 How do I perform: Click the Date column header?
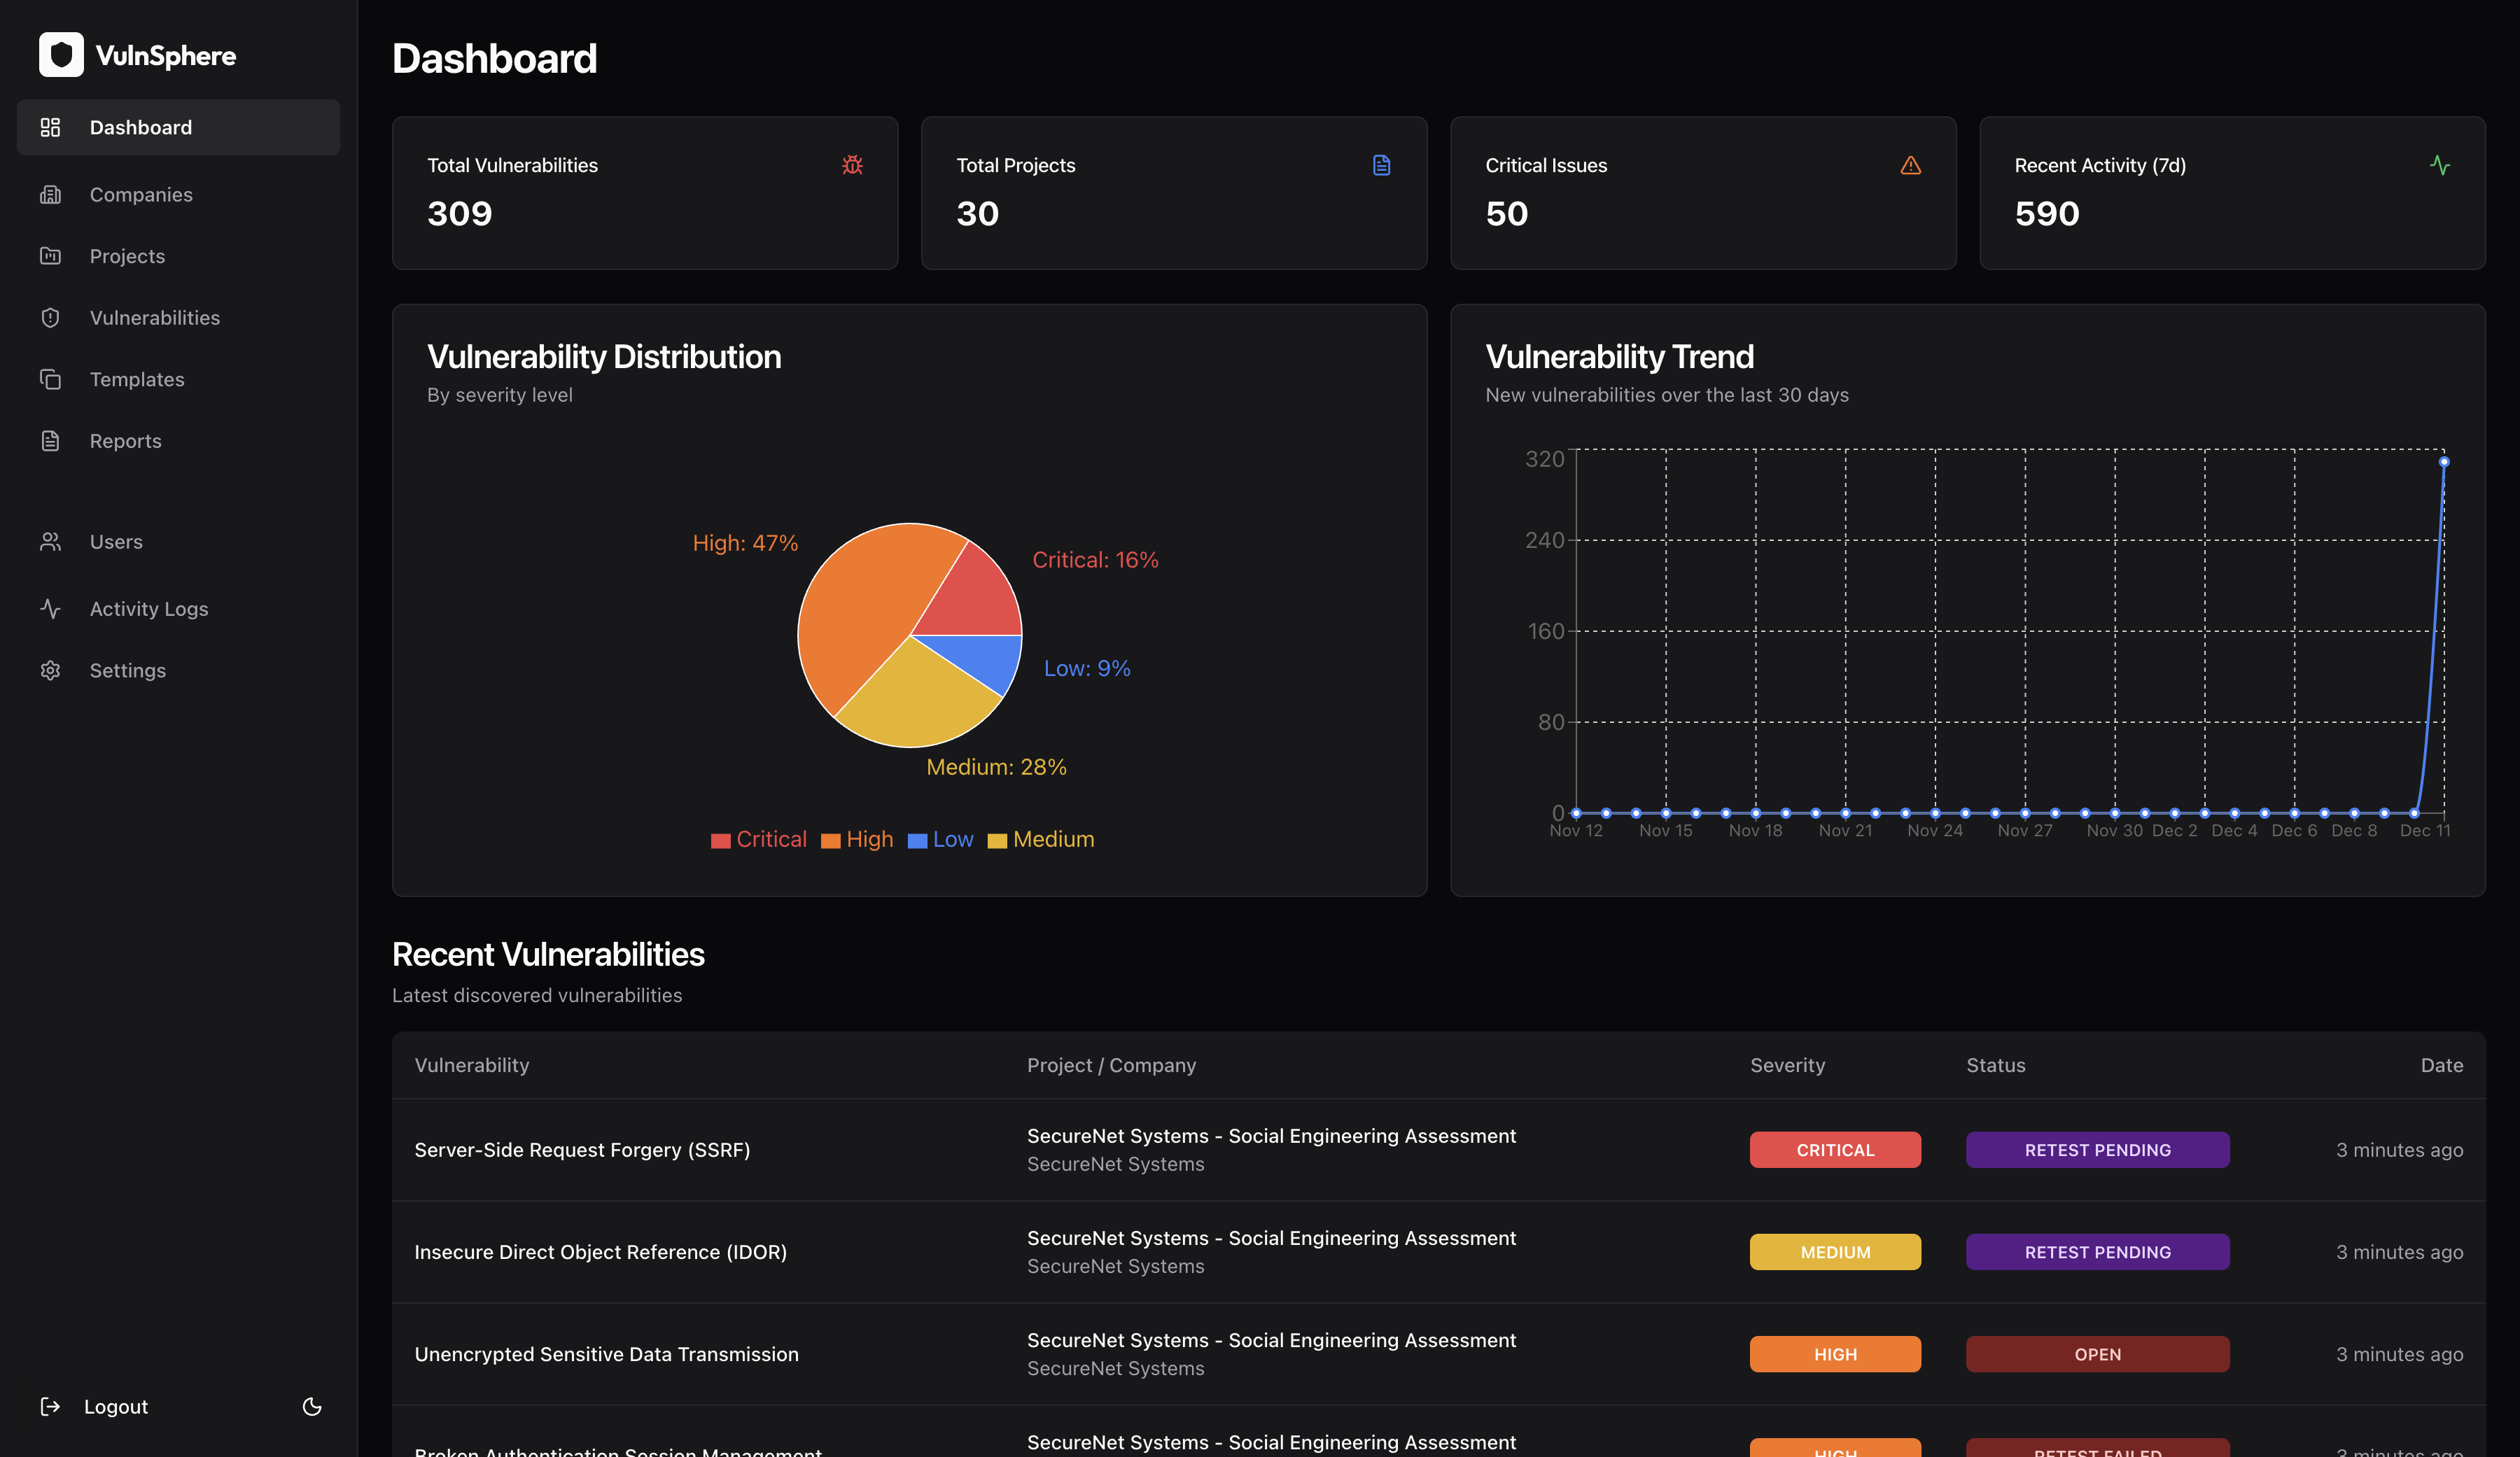2442,1065
